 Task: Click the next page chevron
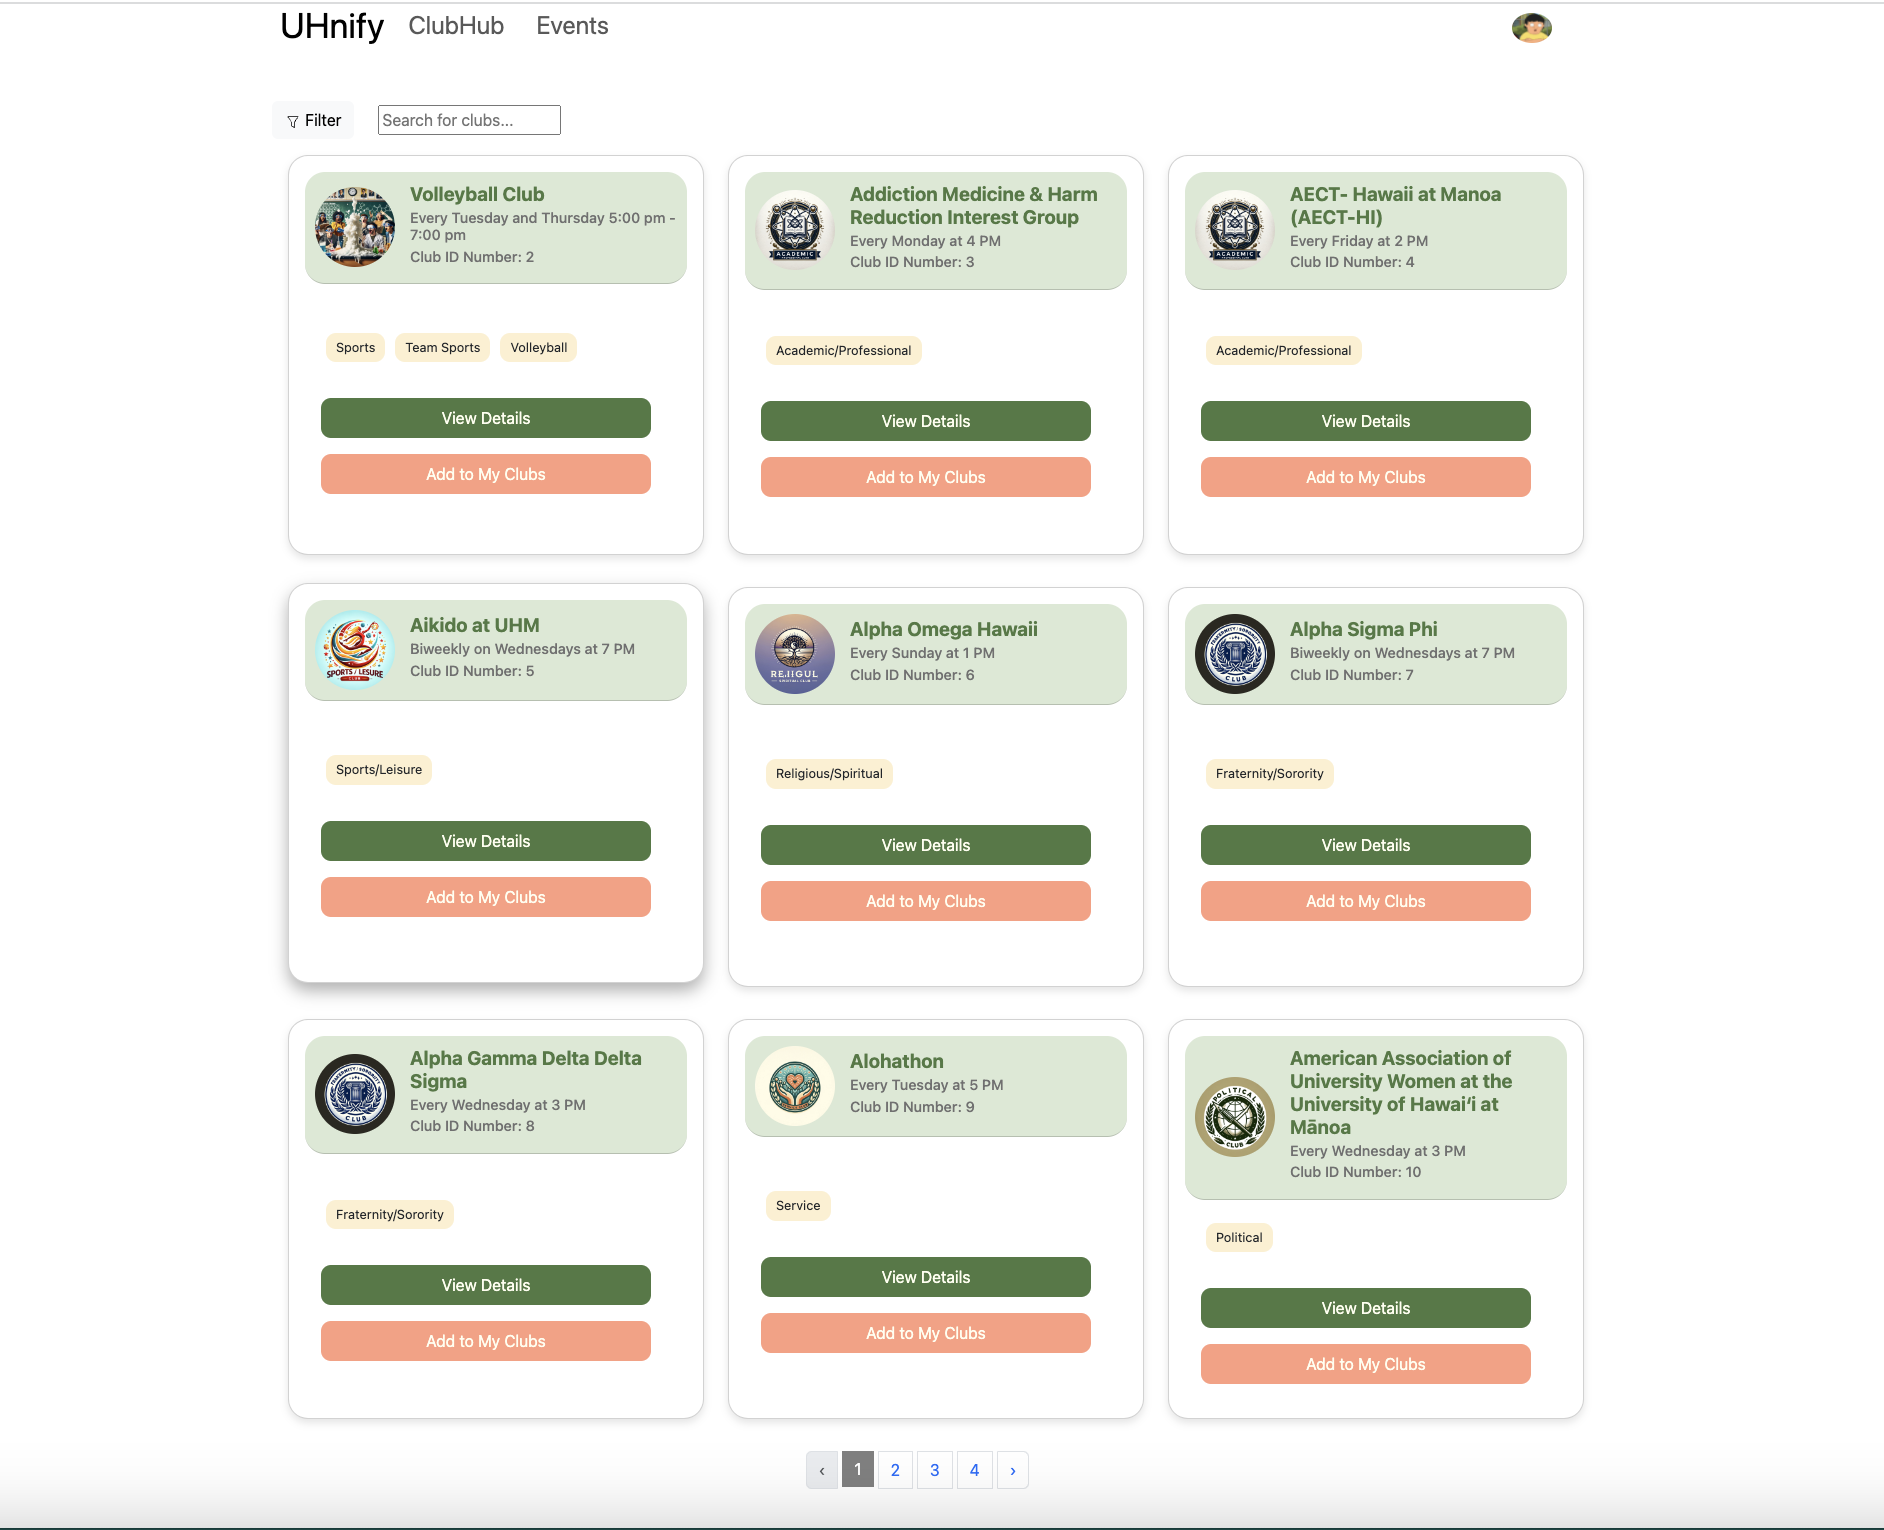tap(1014, 1470)
